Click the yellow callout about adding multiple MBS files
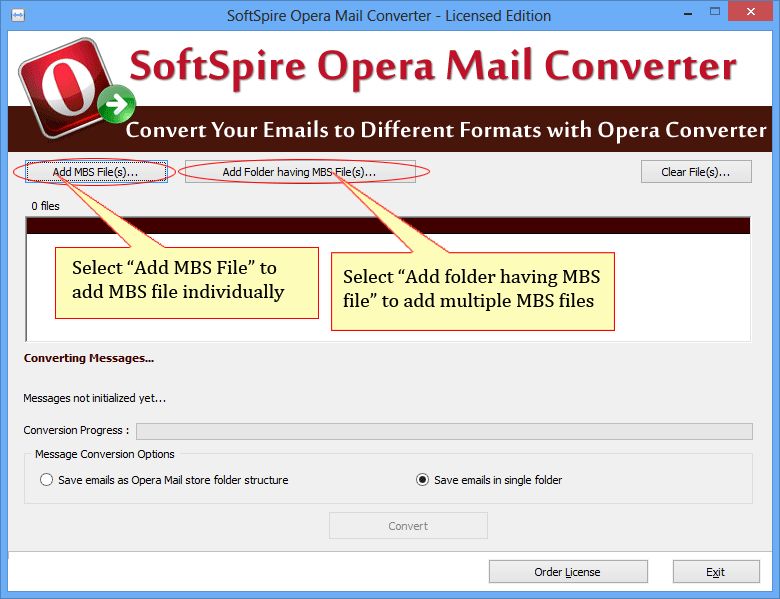The width and height of the screenshot is (780, 599). (472, 289)
